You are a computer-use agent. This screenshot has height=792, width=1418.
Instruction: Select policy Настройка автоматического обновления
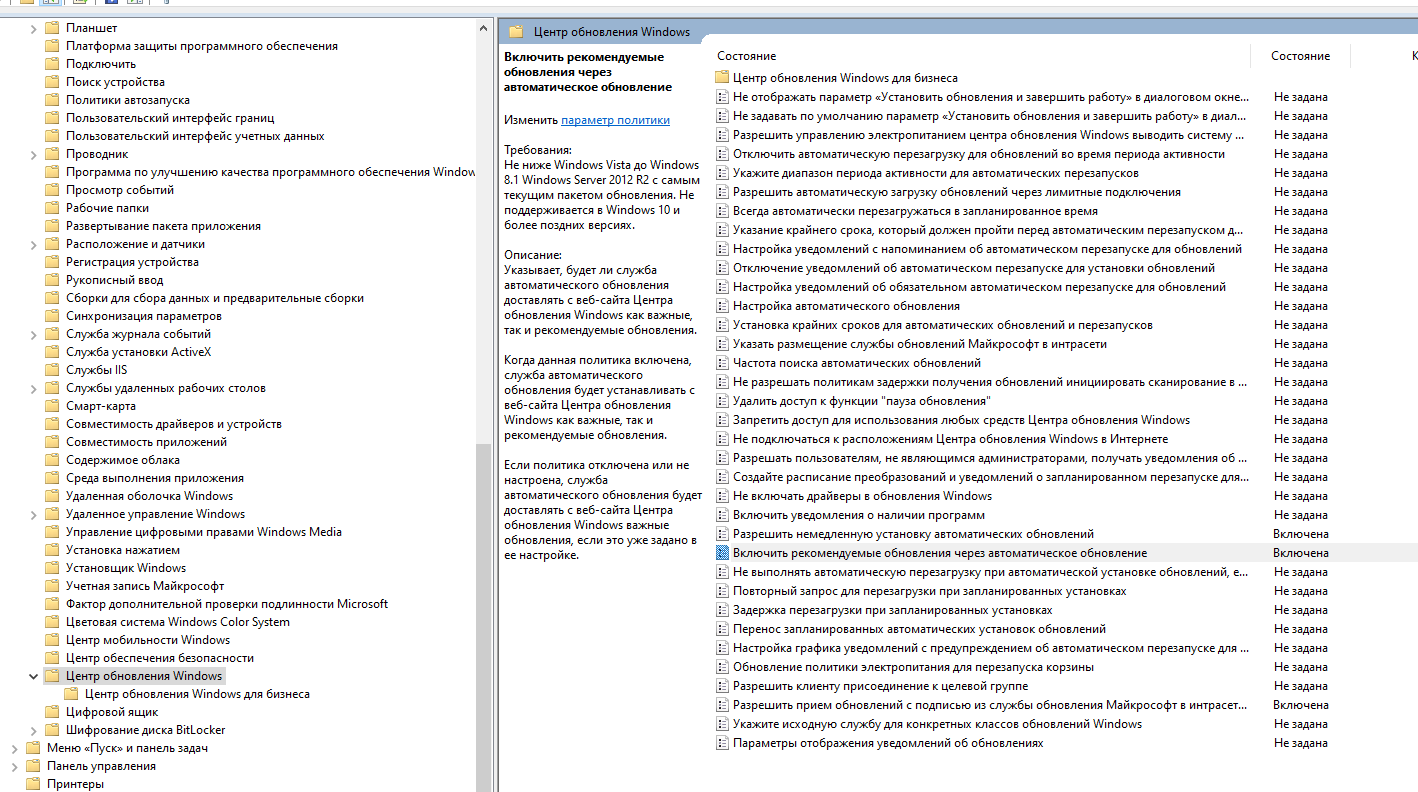coord(846,306)
